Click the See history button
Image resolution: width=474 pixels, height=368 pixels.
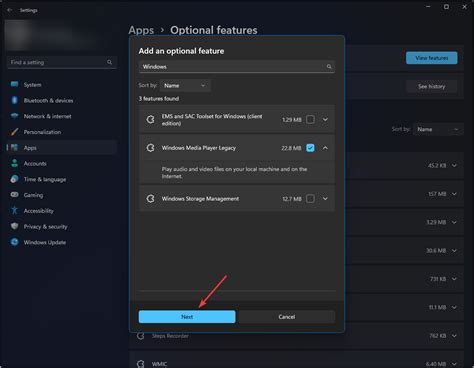point(432,86)
